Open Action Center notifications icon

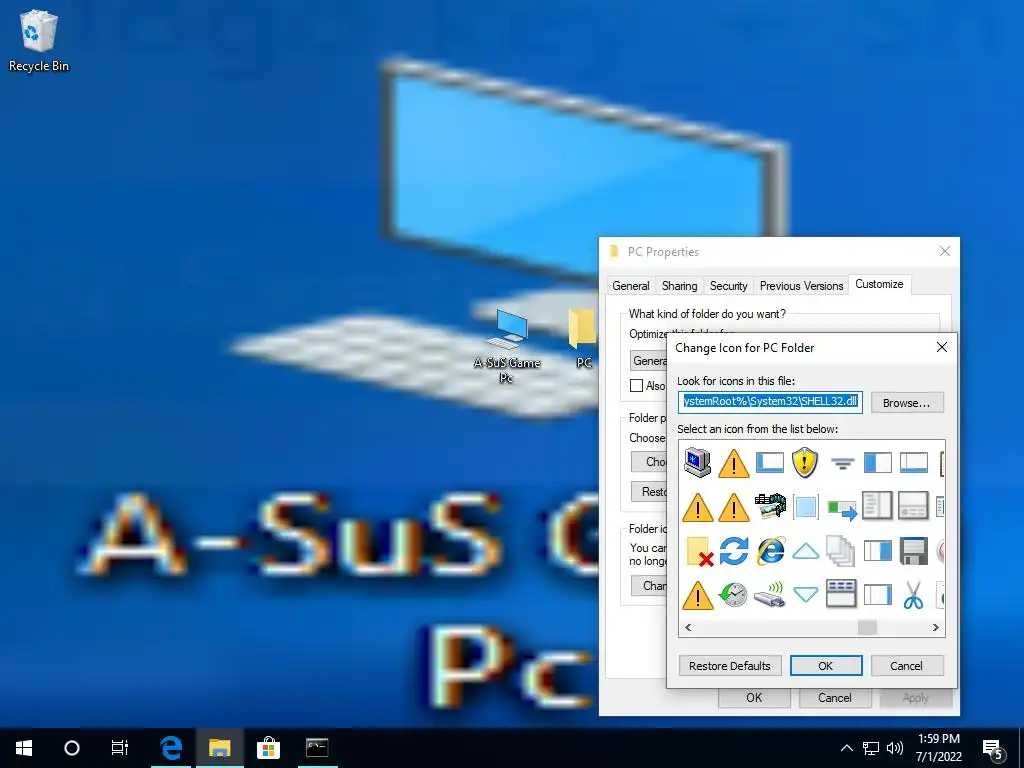point(993,750)
